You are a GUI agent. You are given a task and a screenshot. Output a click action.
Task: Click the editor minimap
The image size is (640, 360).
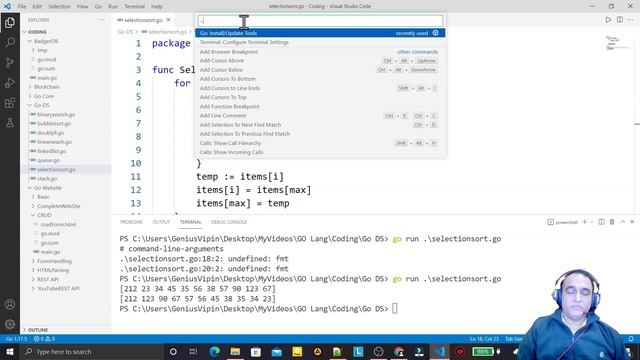click(x=617, y=43)
